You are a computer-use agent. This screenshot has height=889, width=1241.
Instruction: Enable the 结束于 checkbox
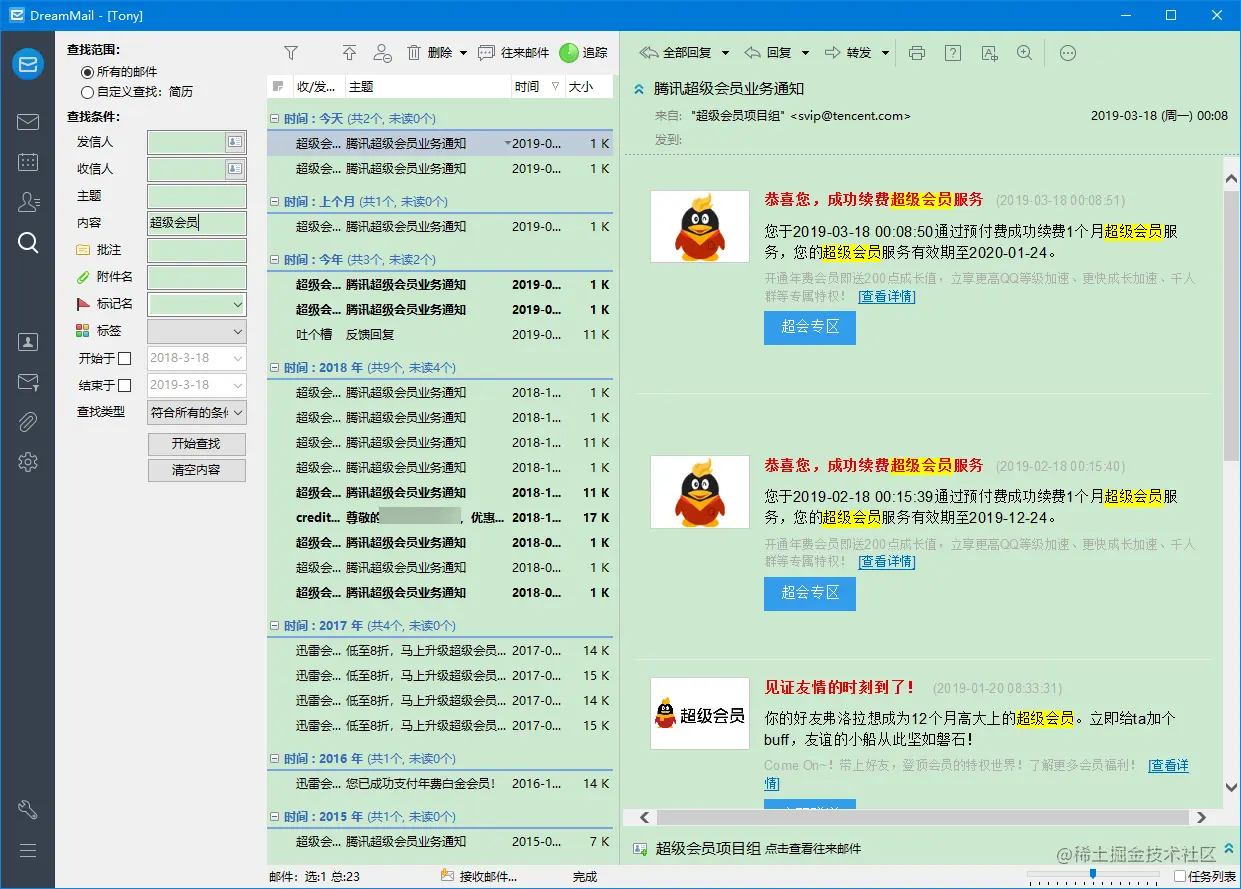coord(125,385)
